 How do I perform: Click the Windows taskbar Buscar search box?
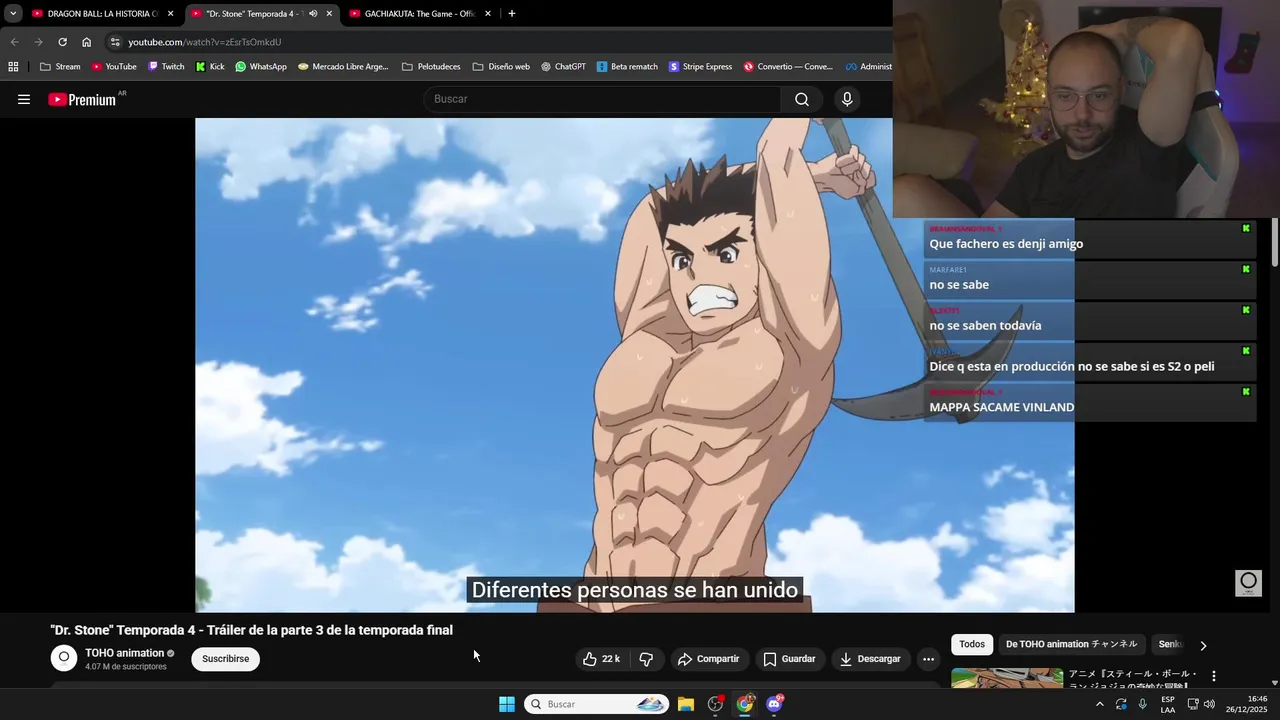(597, 704)
